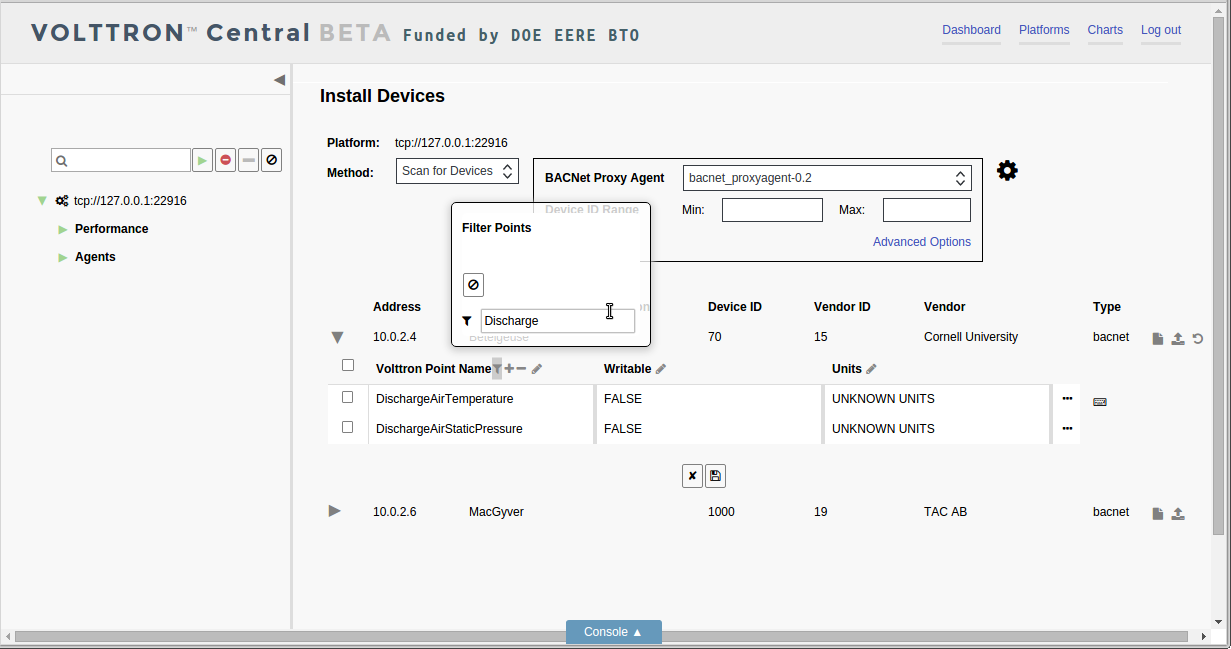1231x649 pixels.
Task: Open the Scan for Devices method dropdown
Action: 458,171
